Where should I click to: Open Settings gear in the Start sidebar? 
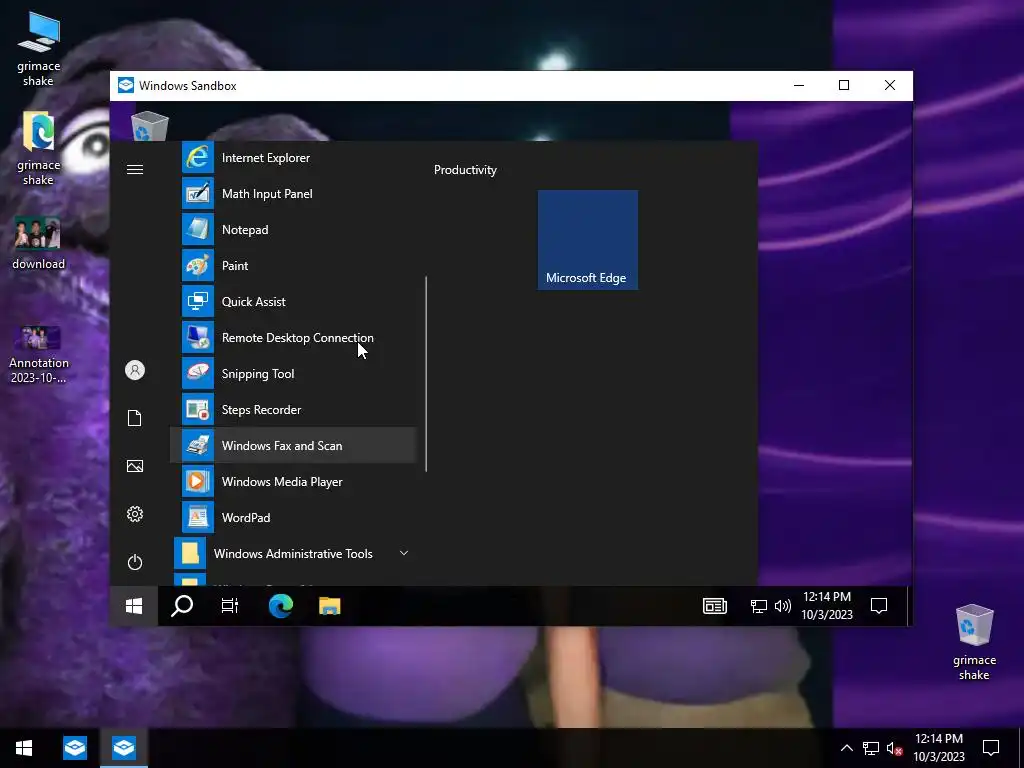(135, 514)
